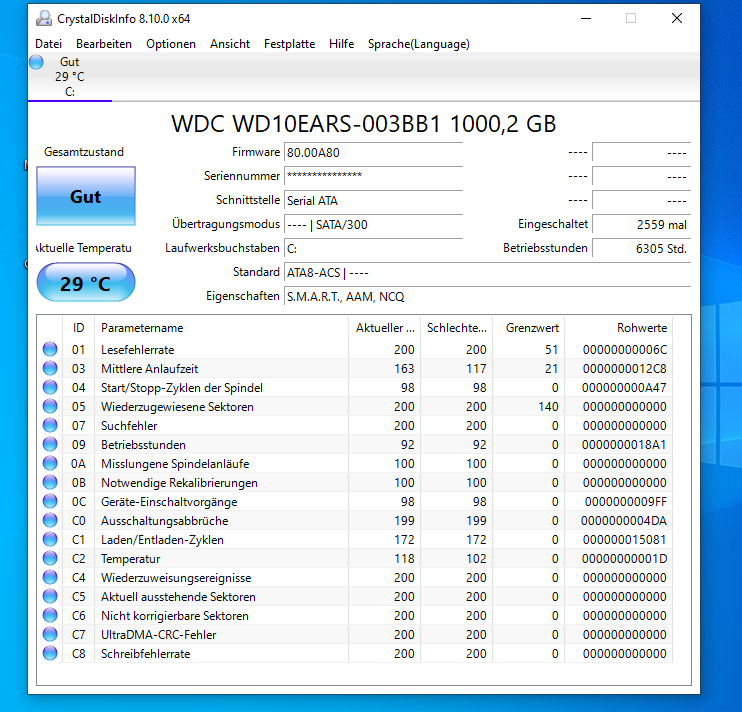
Task: Click Grenzwert value 140 in Wiederzugewiesene row
Action: (x=548, y=407)
